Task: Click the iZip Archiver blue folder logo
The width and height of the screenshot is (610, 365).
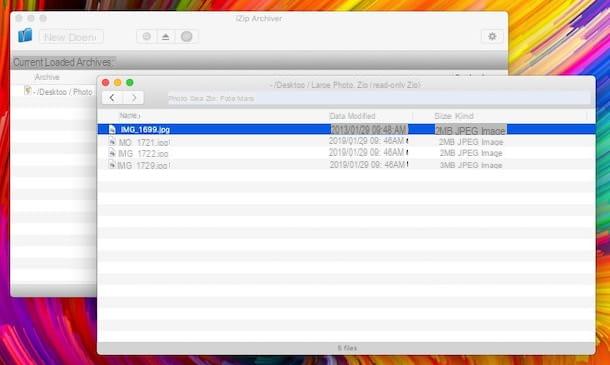Action: point(25,36)
